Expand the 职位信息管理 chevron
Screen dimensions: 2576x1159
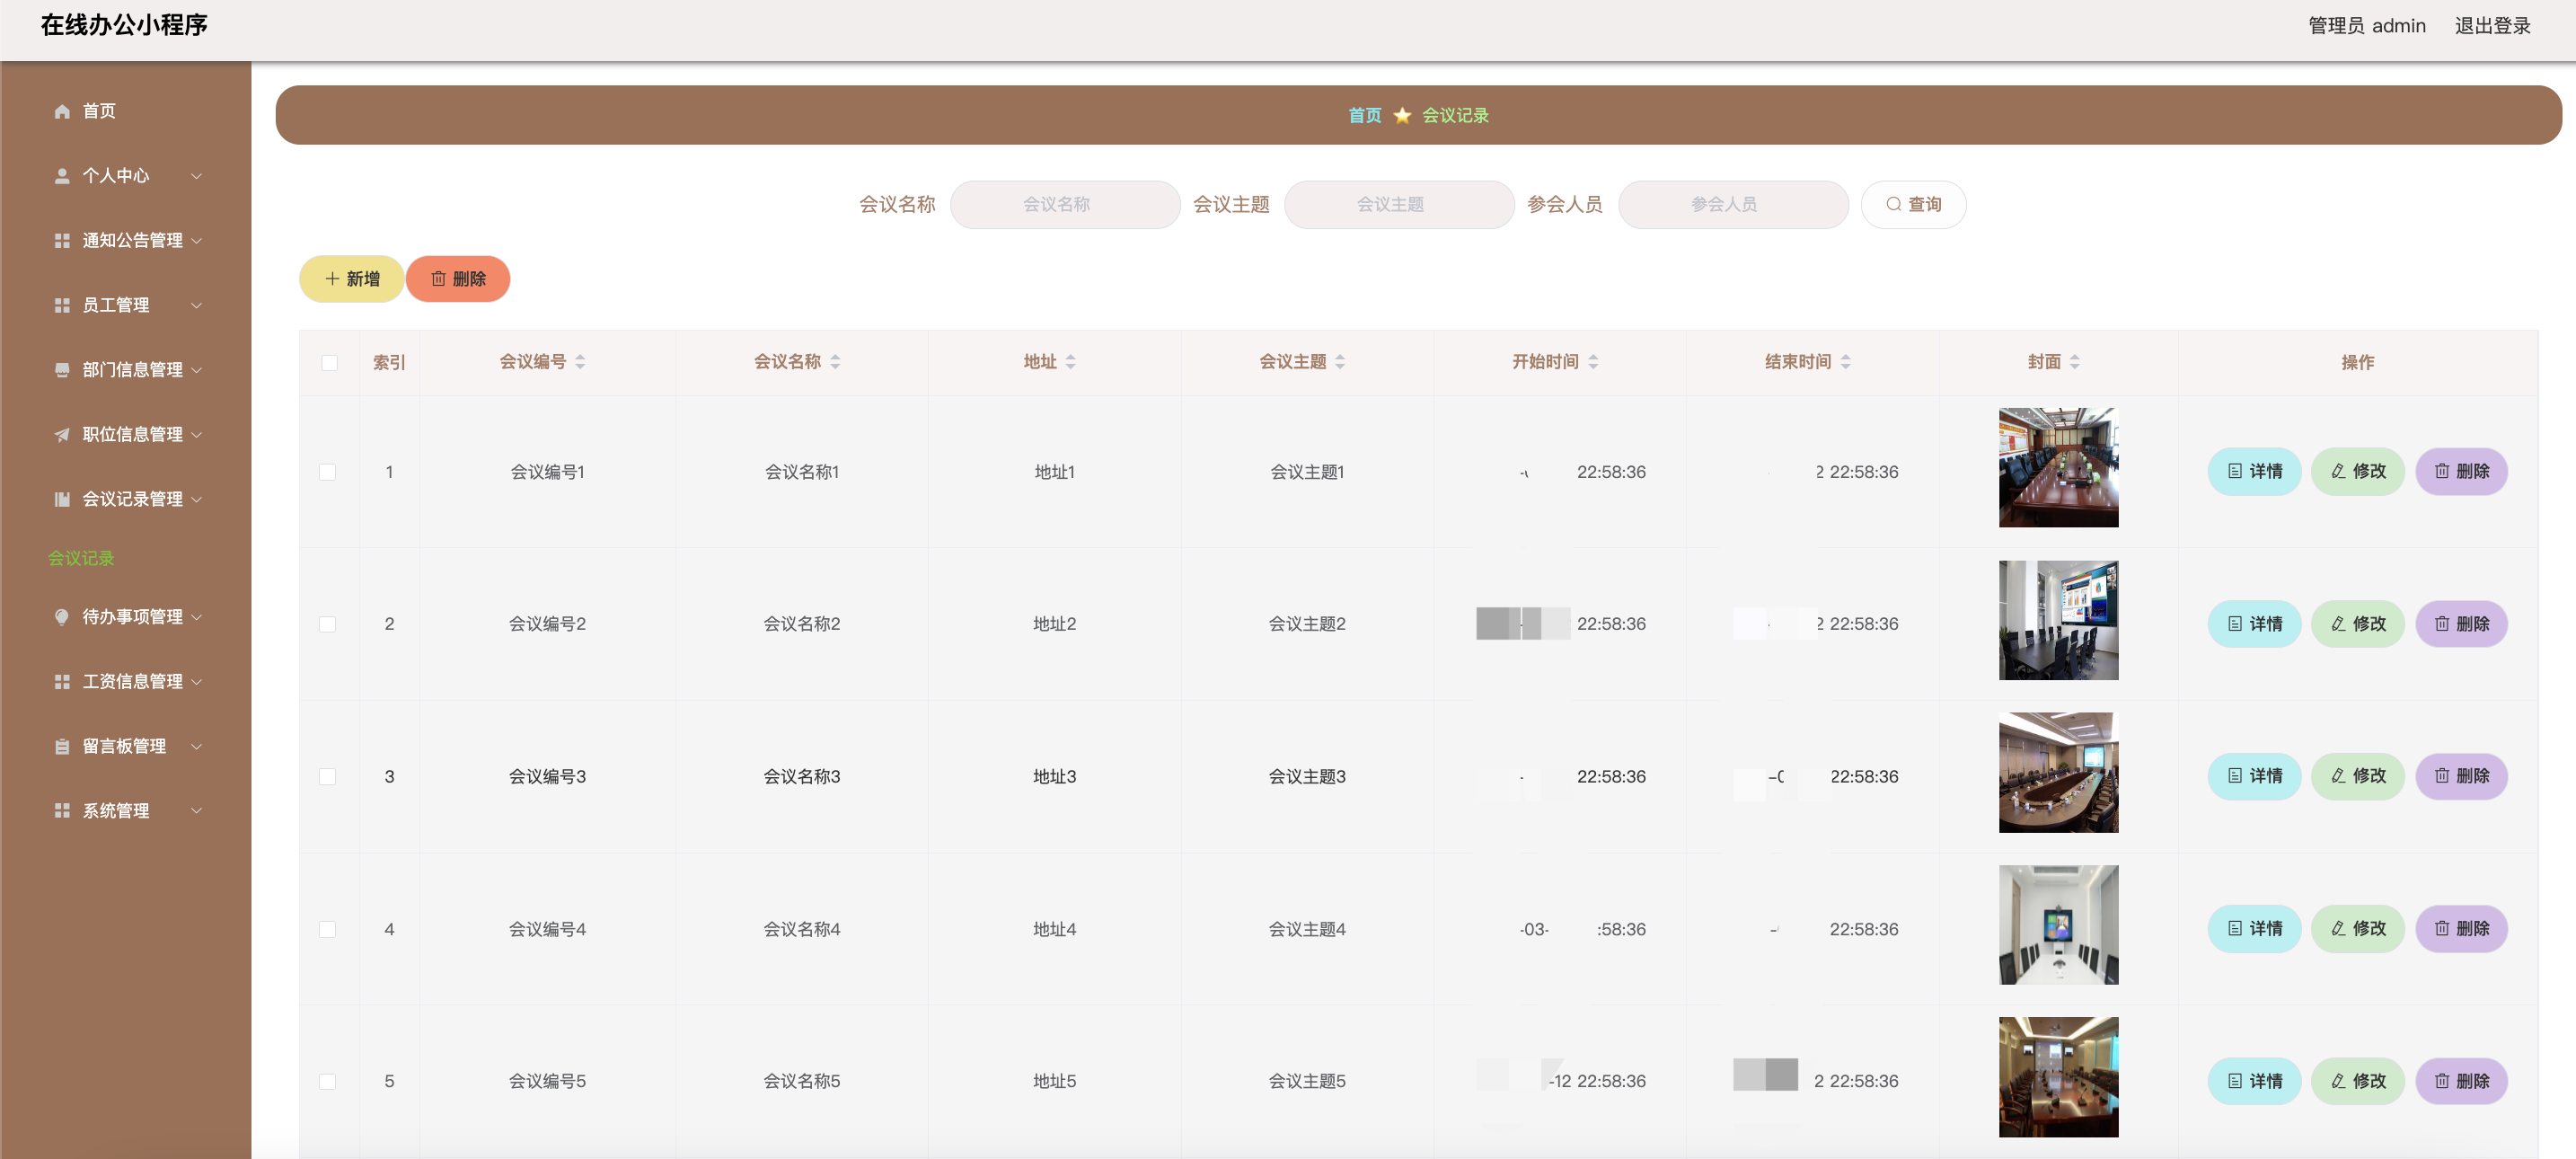196,434
